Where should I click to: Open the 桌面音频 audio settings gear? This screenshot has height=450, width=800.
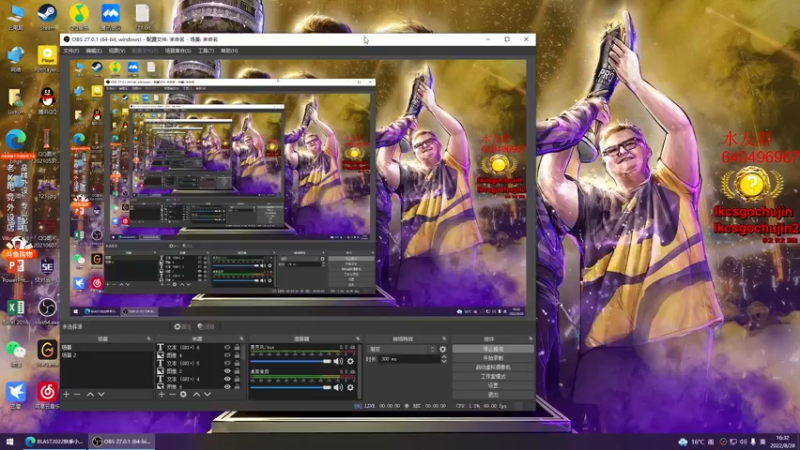click(x=350, y=388)
